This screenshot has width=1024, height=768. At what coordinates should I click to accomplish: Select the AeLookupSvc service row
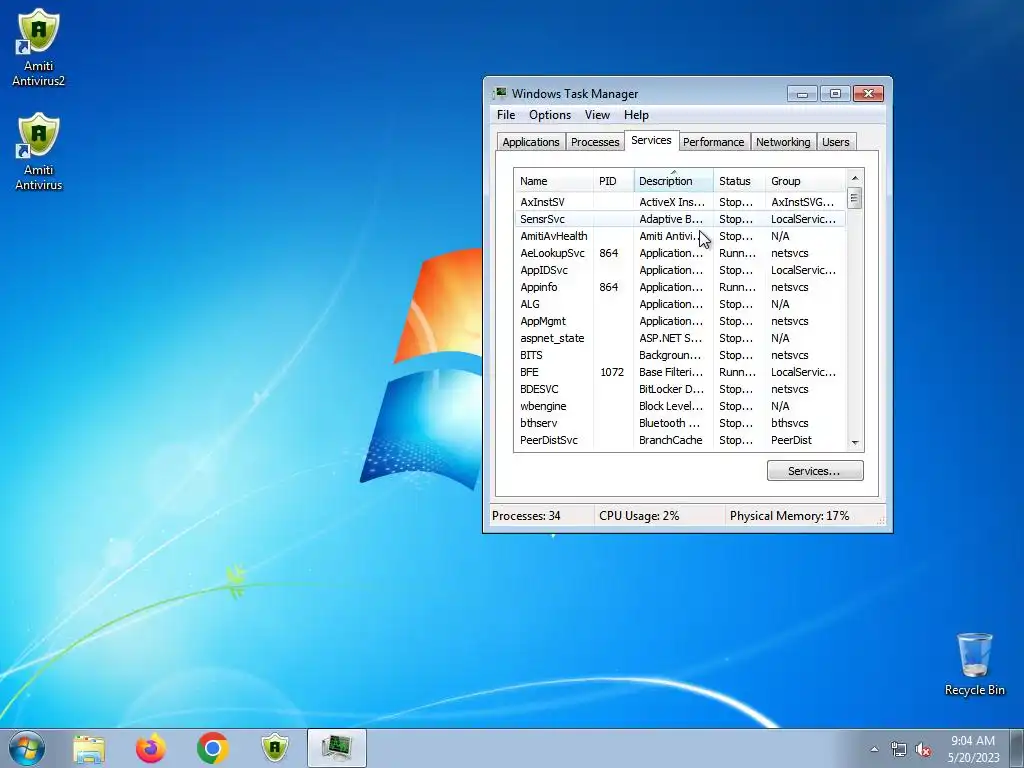[x=680, y=253]
